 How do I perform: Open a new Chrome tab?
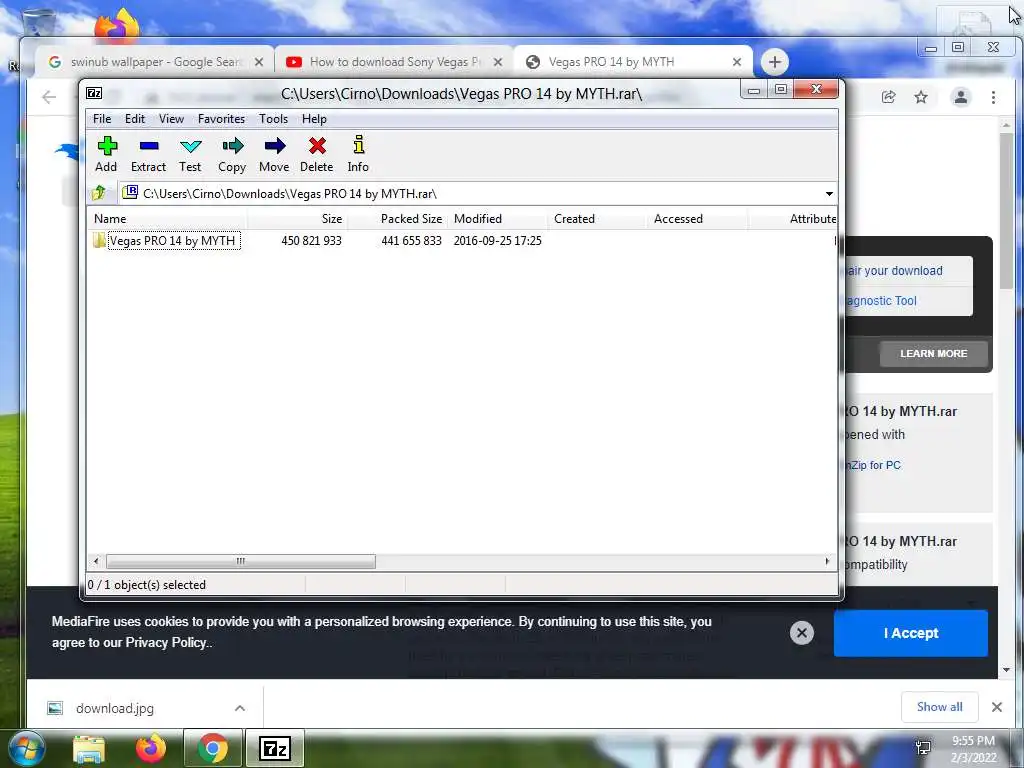pos(775,62)
